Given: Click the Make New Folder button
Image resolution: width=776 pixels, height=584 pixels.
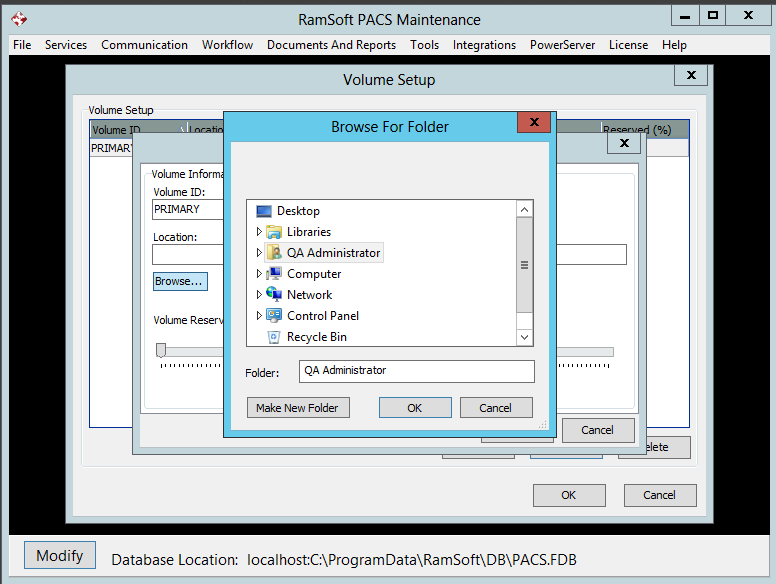Looking at the screenshot, I should (297, 408).
